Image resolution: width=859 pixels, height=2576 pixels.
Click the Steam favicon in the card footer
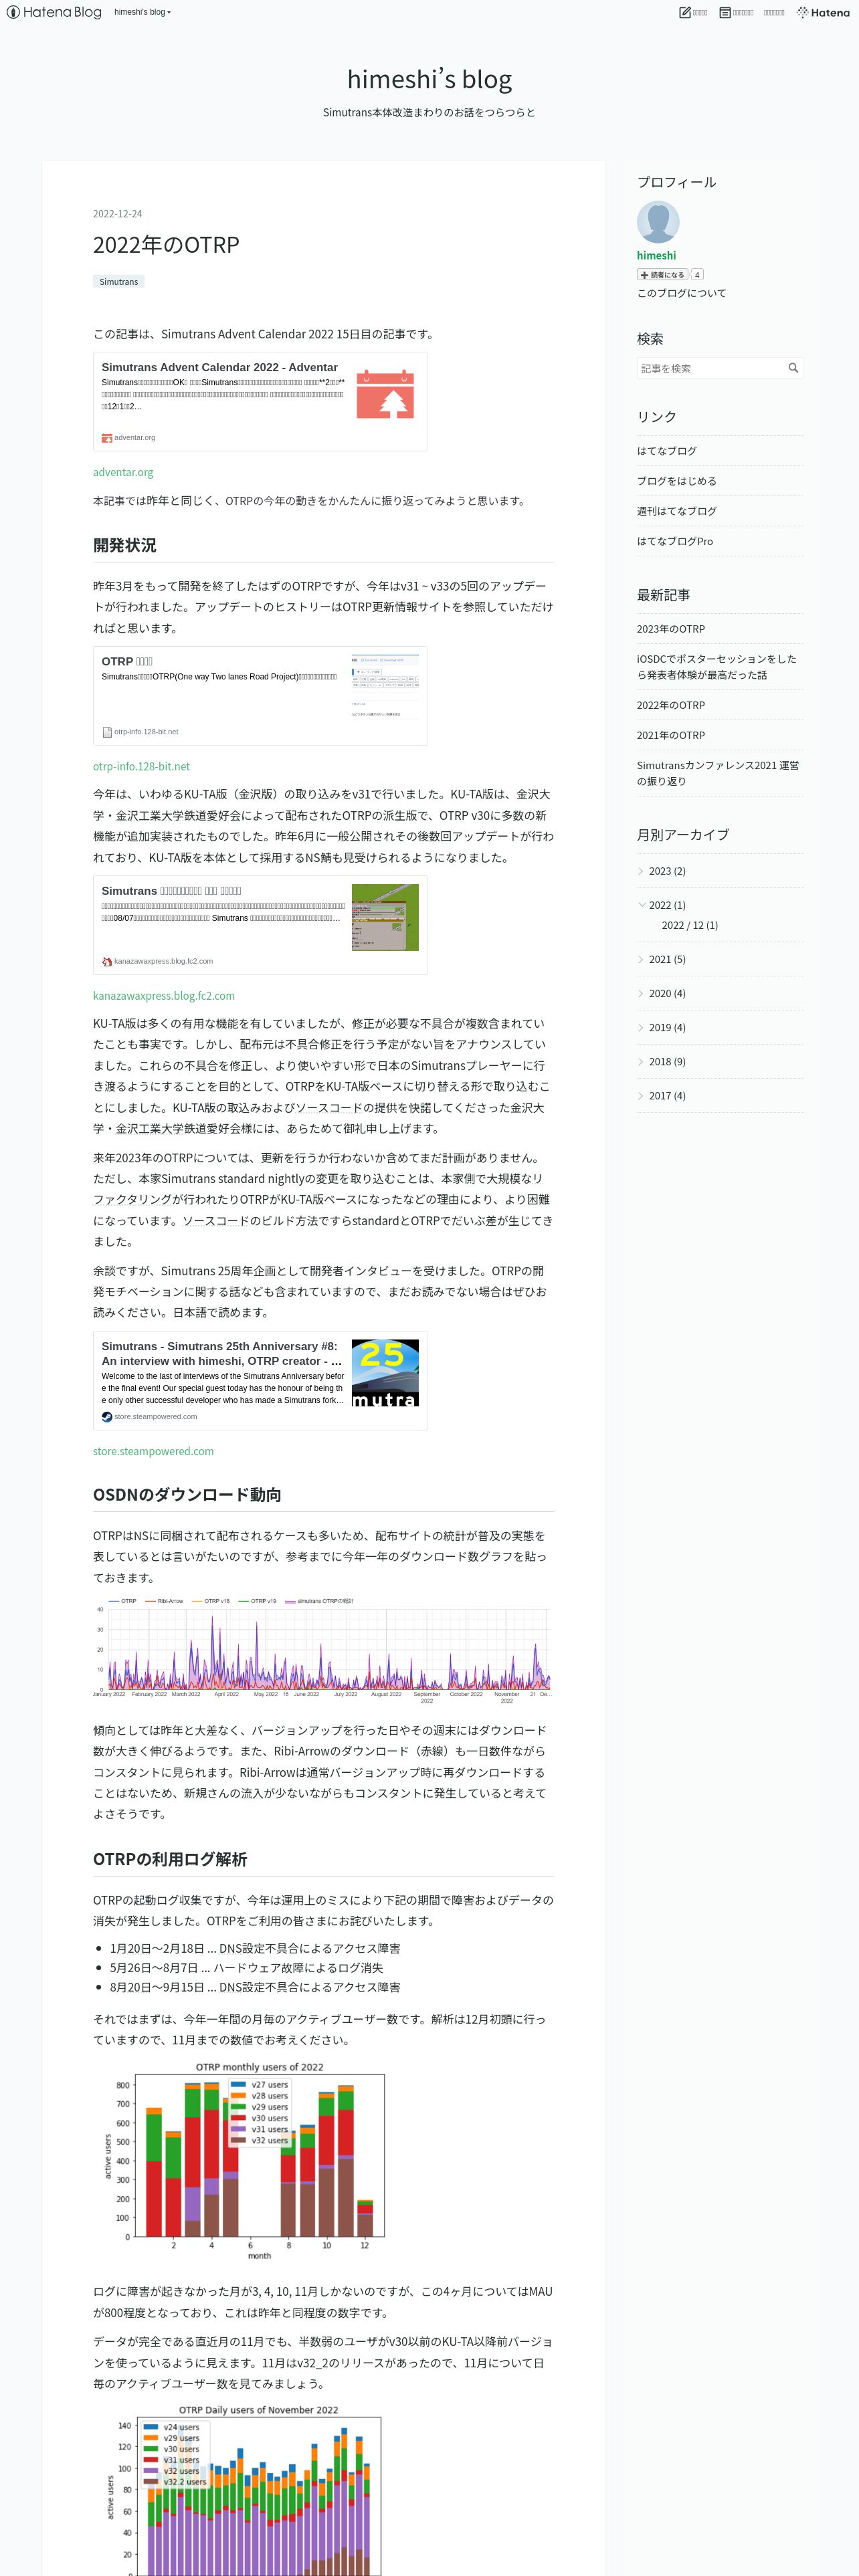click(107, 1417)
